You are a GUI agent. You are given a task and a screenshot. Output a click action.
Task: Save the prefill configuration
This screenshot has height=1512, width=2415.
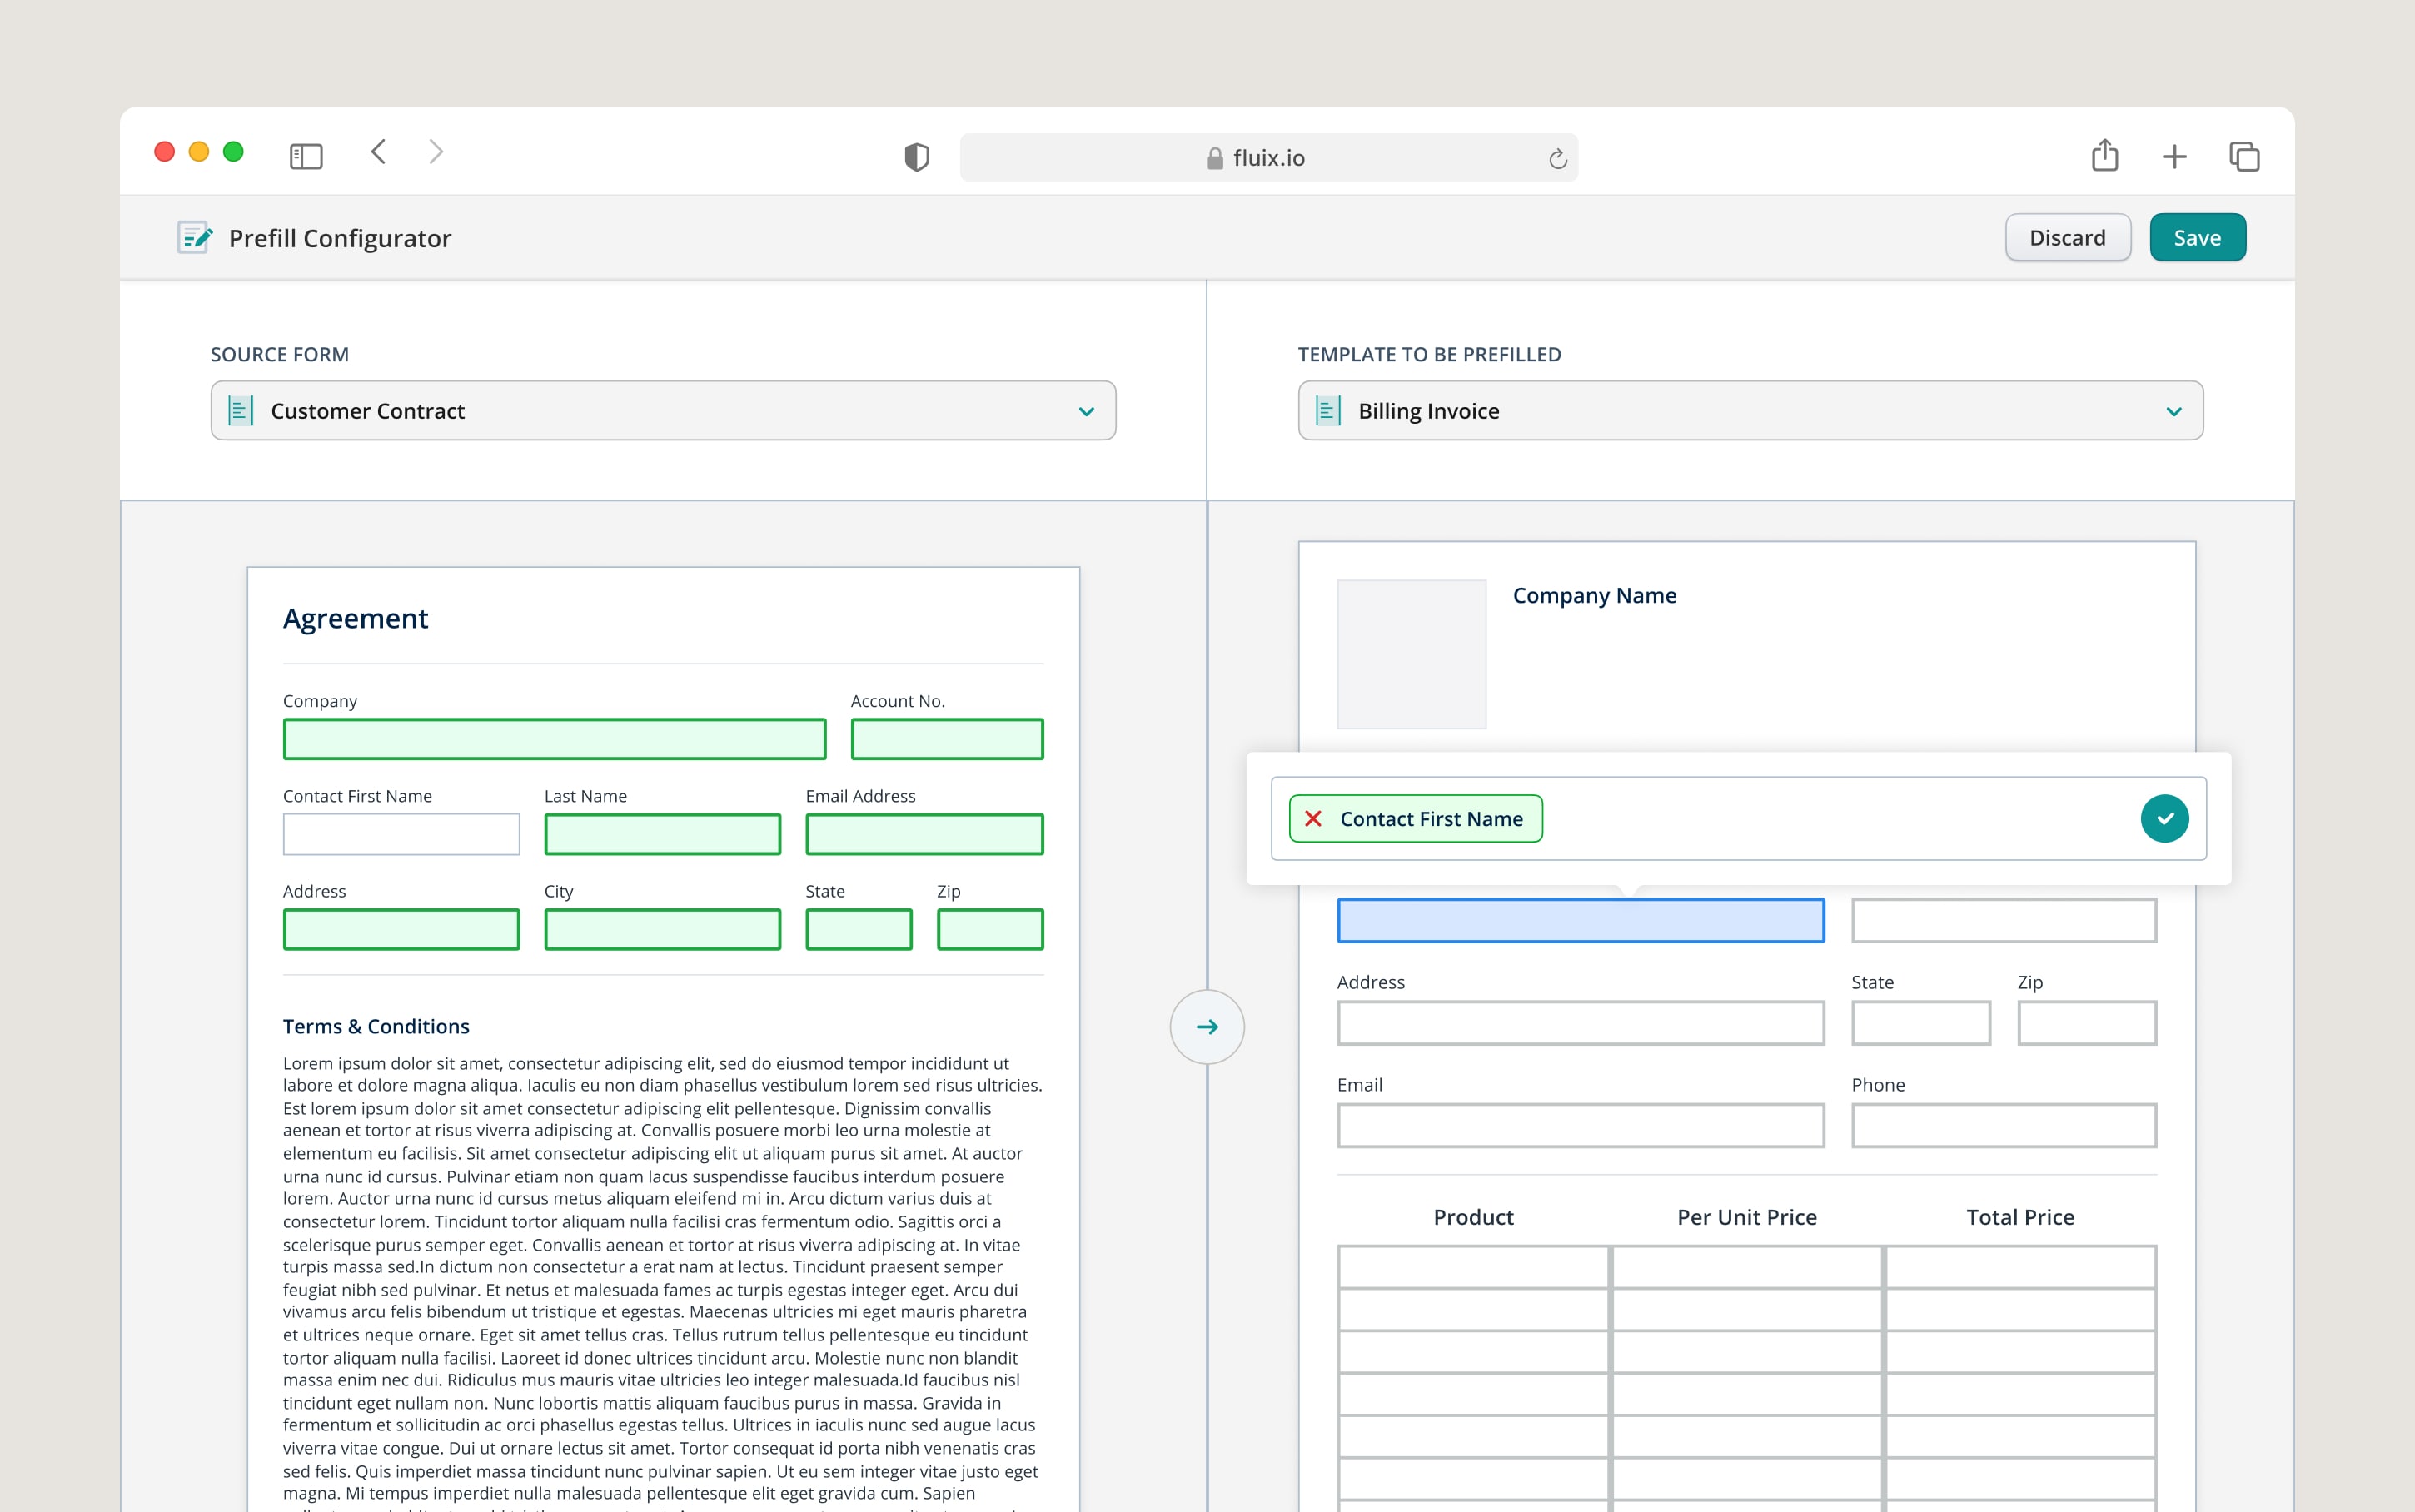[2197, 238]
